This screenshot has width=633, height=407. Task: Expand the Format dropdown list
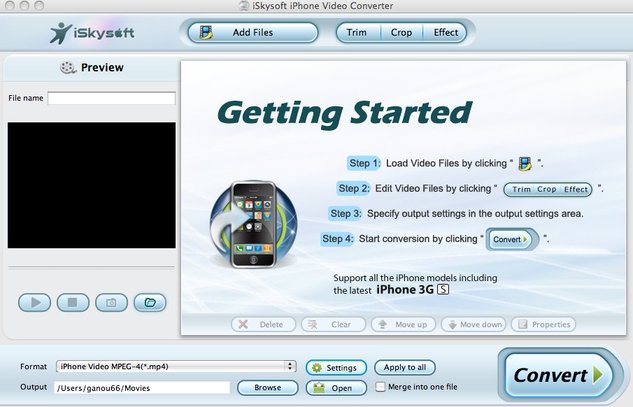pyautogui.click(x=290, y=367)
